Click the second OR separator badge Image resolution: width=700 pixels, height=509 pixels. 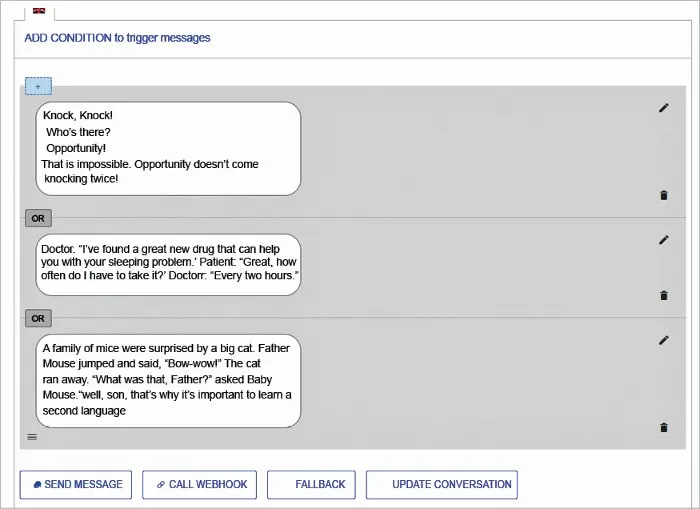(38, 319)
